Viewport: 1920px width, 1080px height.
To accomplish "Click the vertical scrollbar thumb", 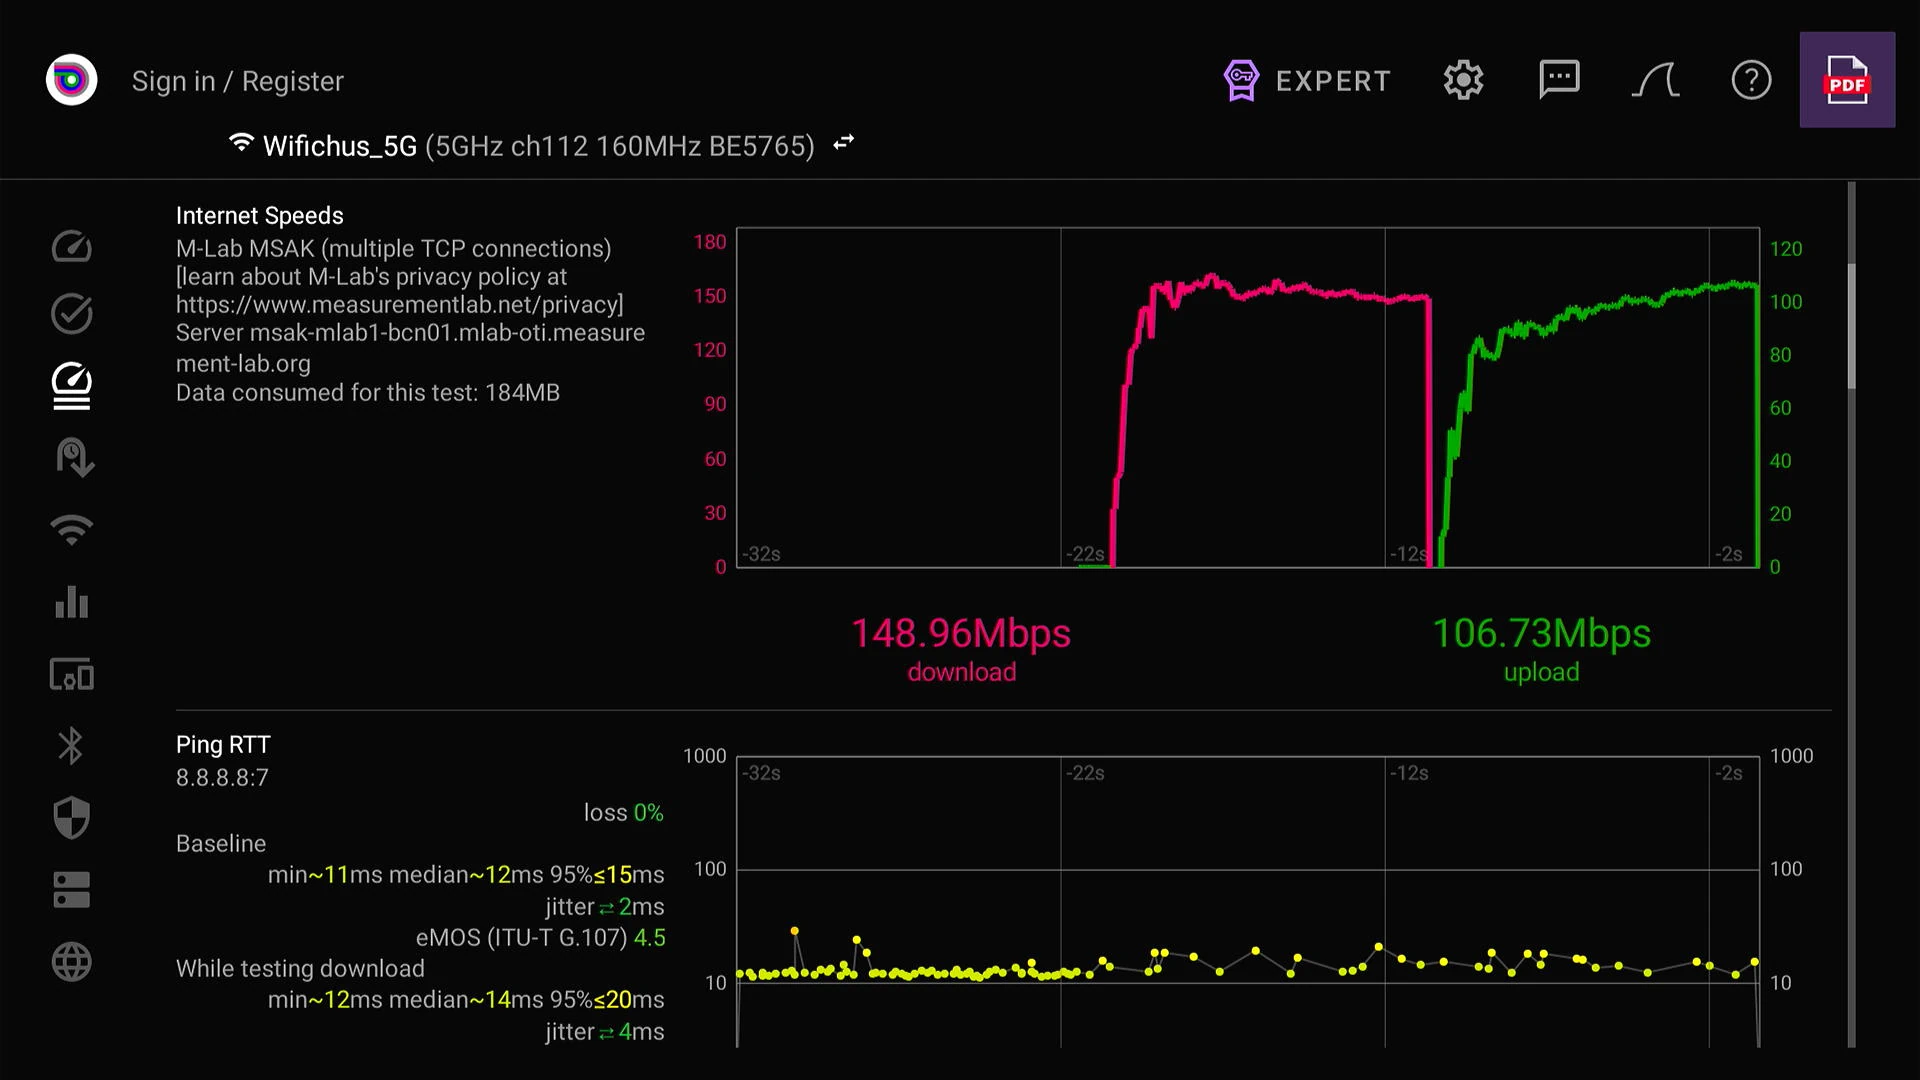I will (1851, 325).
